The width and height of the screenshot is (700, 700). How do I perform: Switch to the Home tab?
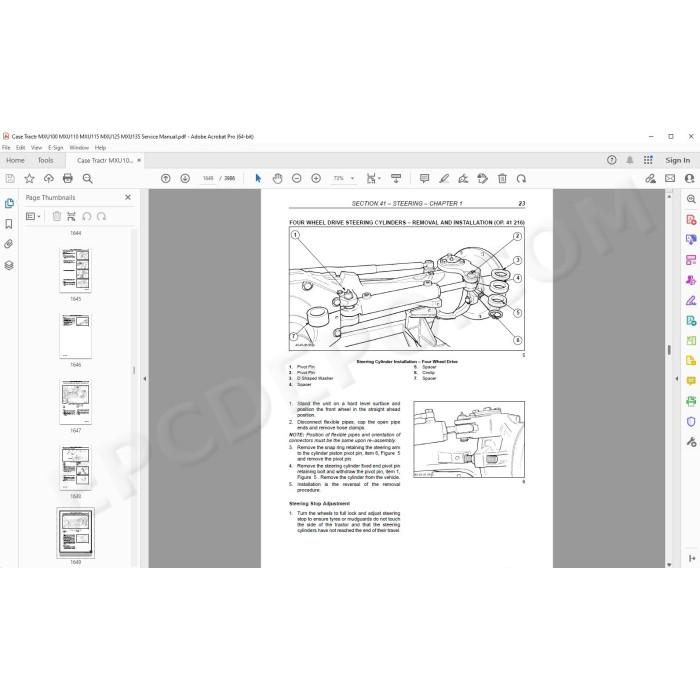click(15, 160)
